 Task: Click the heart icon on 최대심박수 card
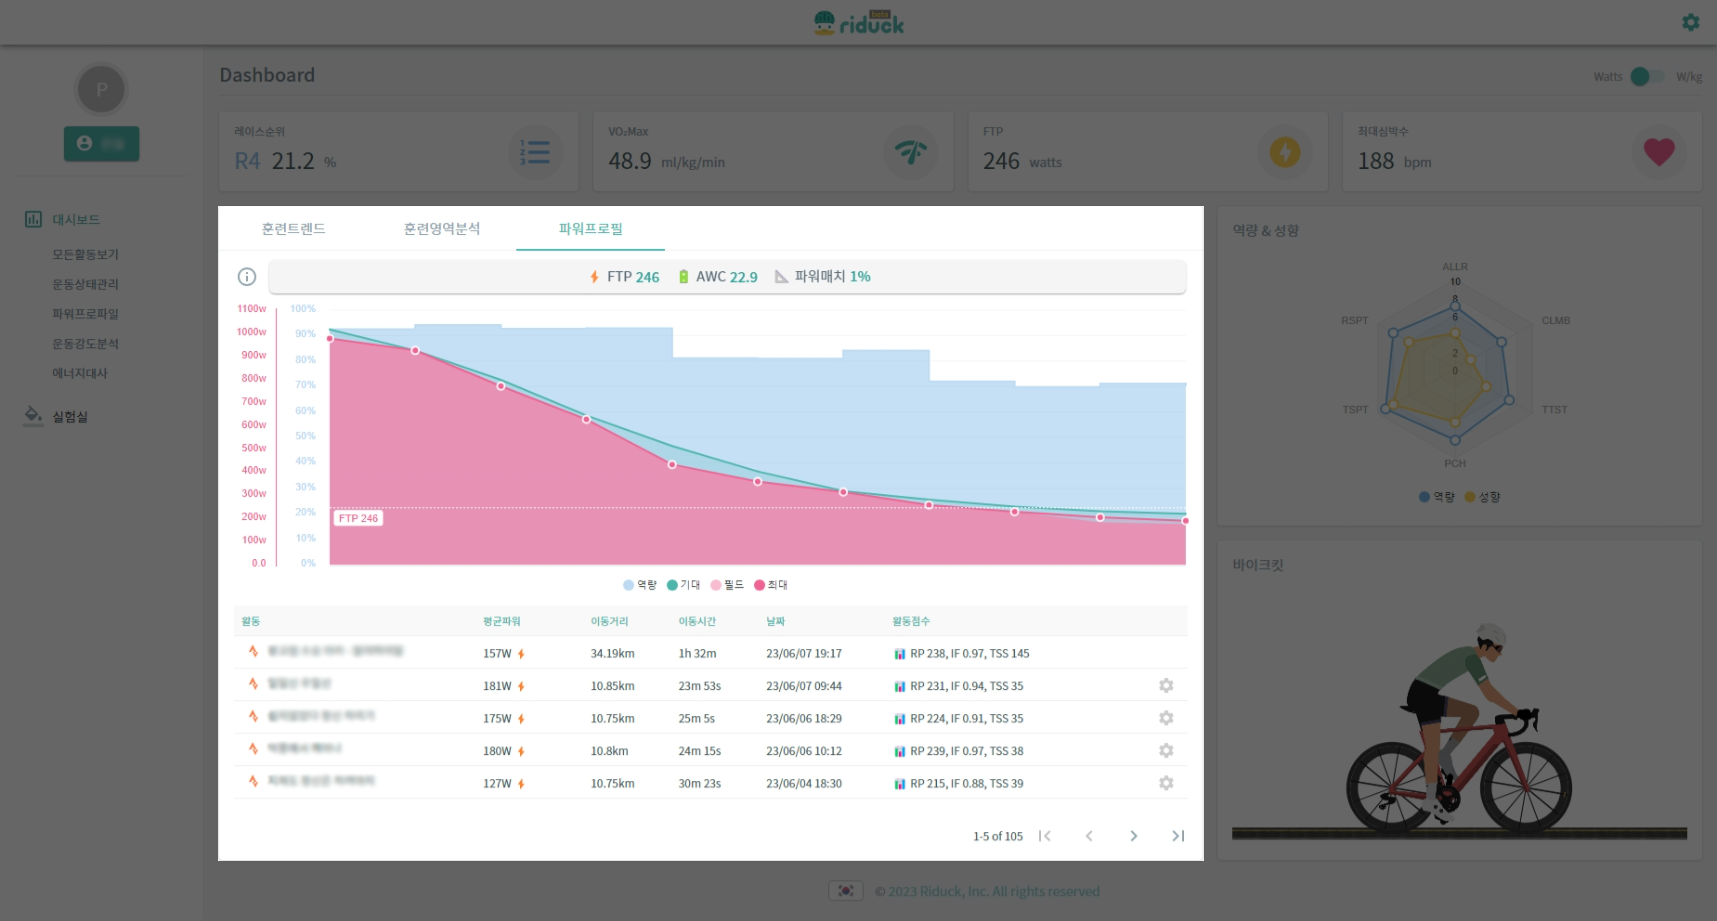click(1658, 152)
